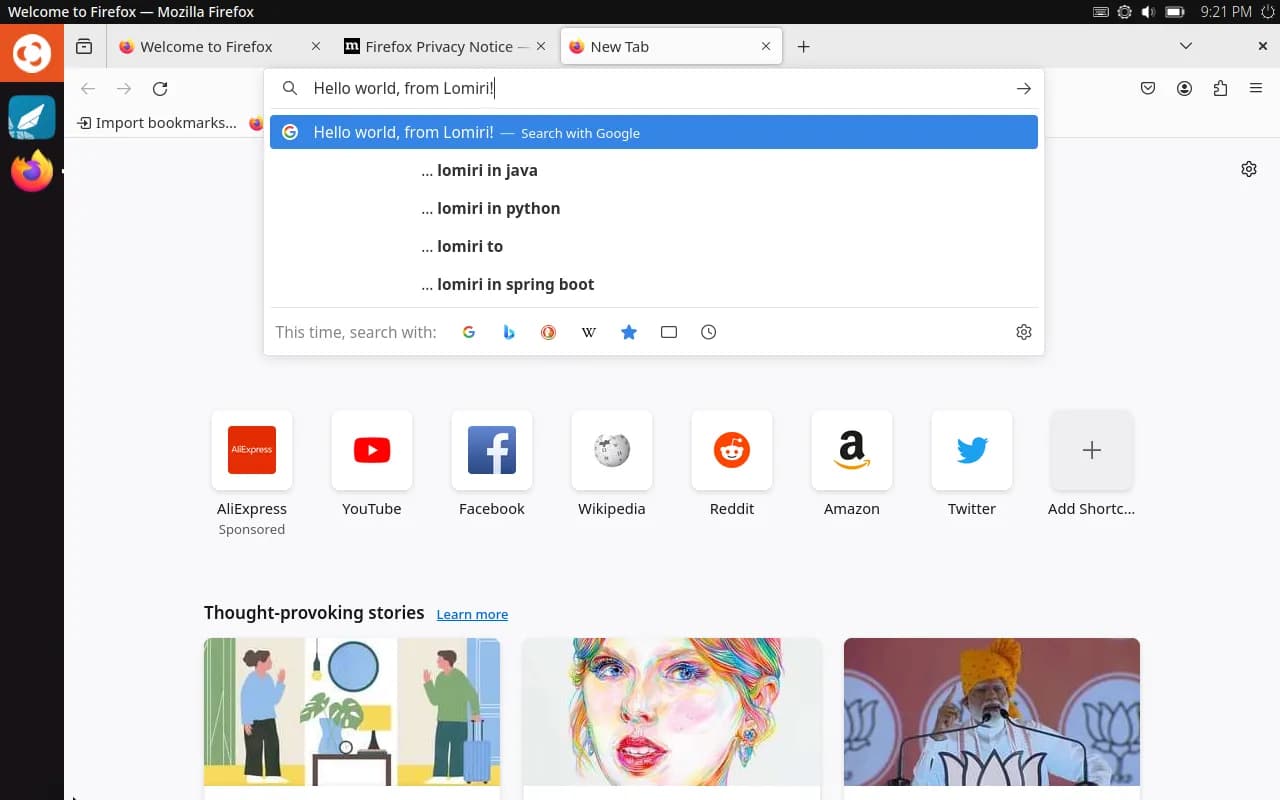Search history using the clock icon
1280x800 pixels.
(x=709, y=331)
